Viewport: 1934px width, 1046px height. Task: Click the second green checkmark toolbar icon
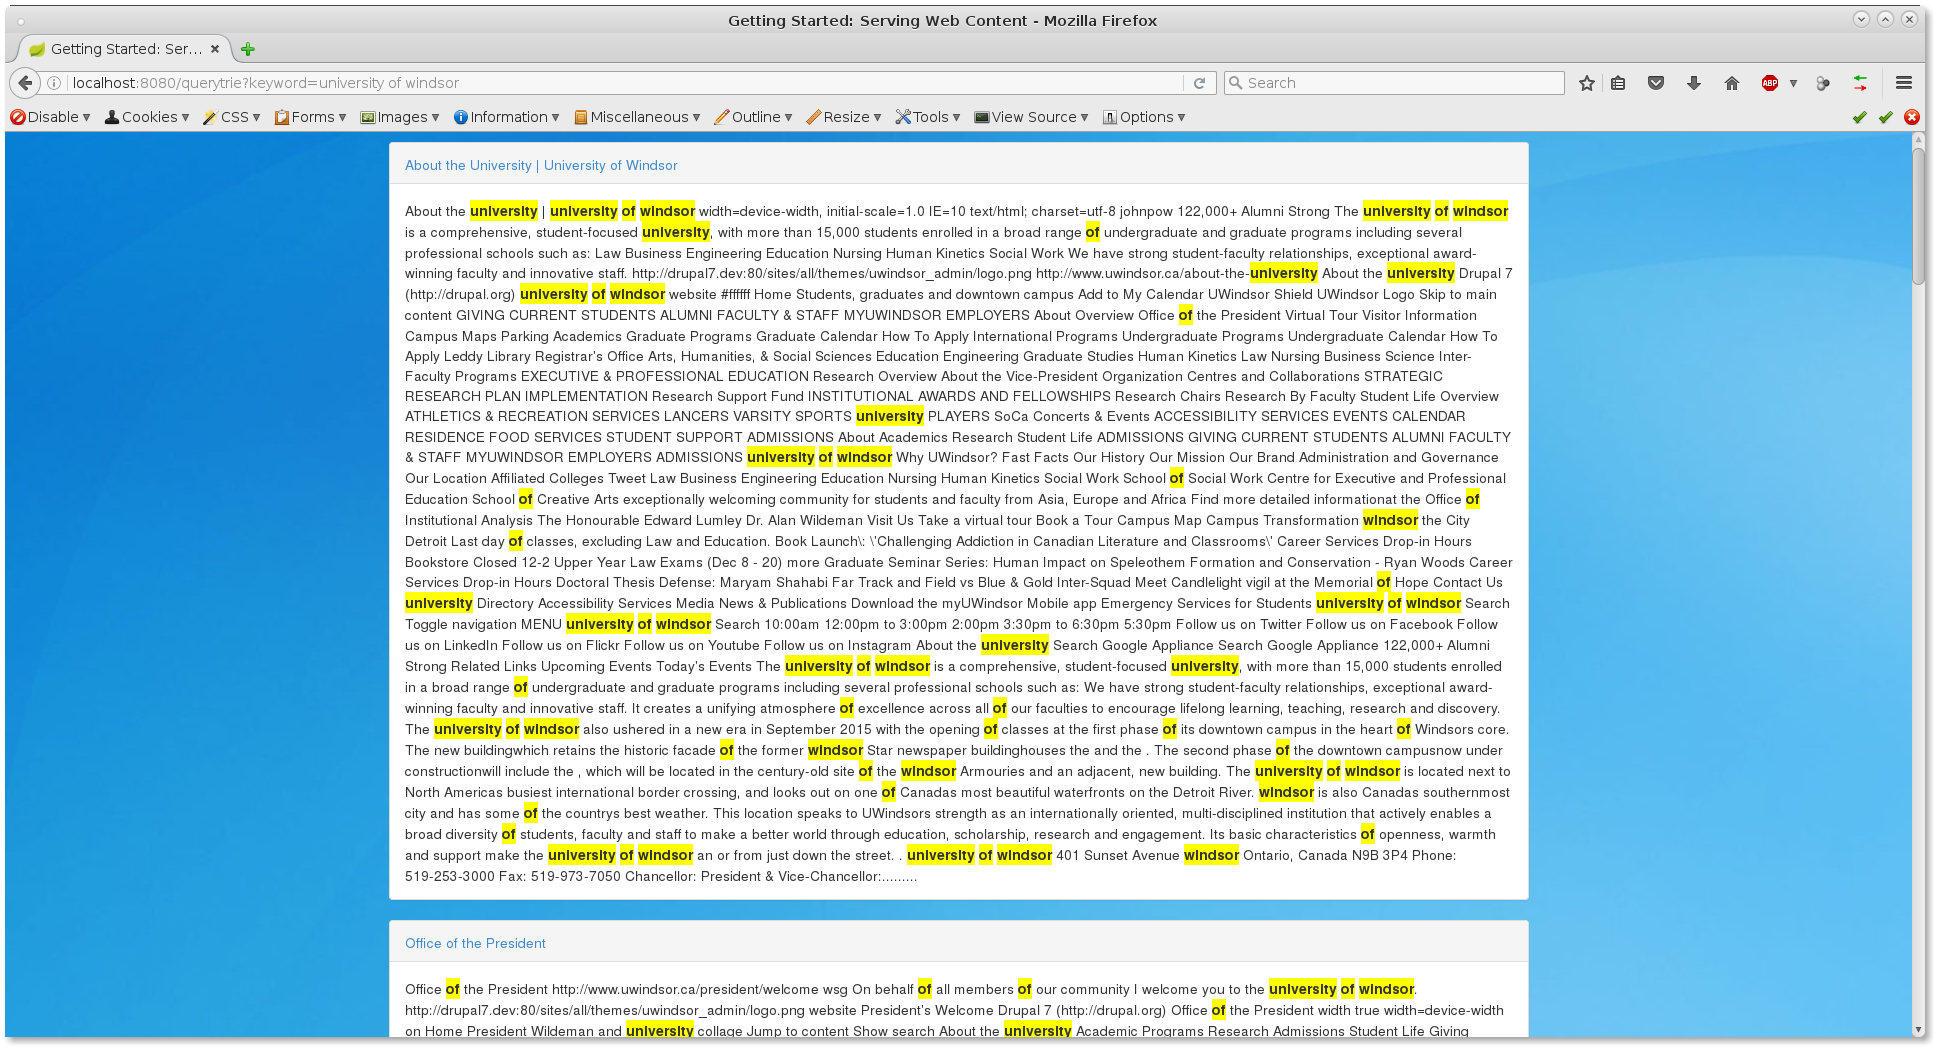(x=1885, y=117)
